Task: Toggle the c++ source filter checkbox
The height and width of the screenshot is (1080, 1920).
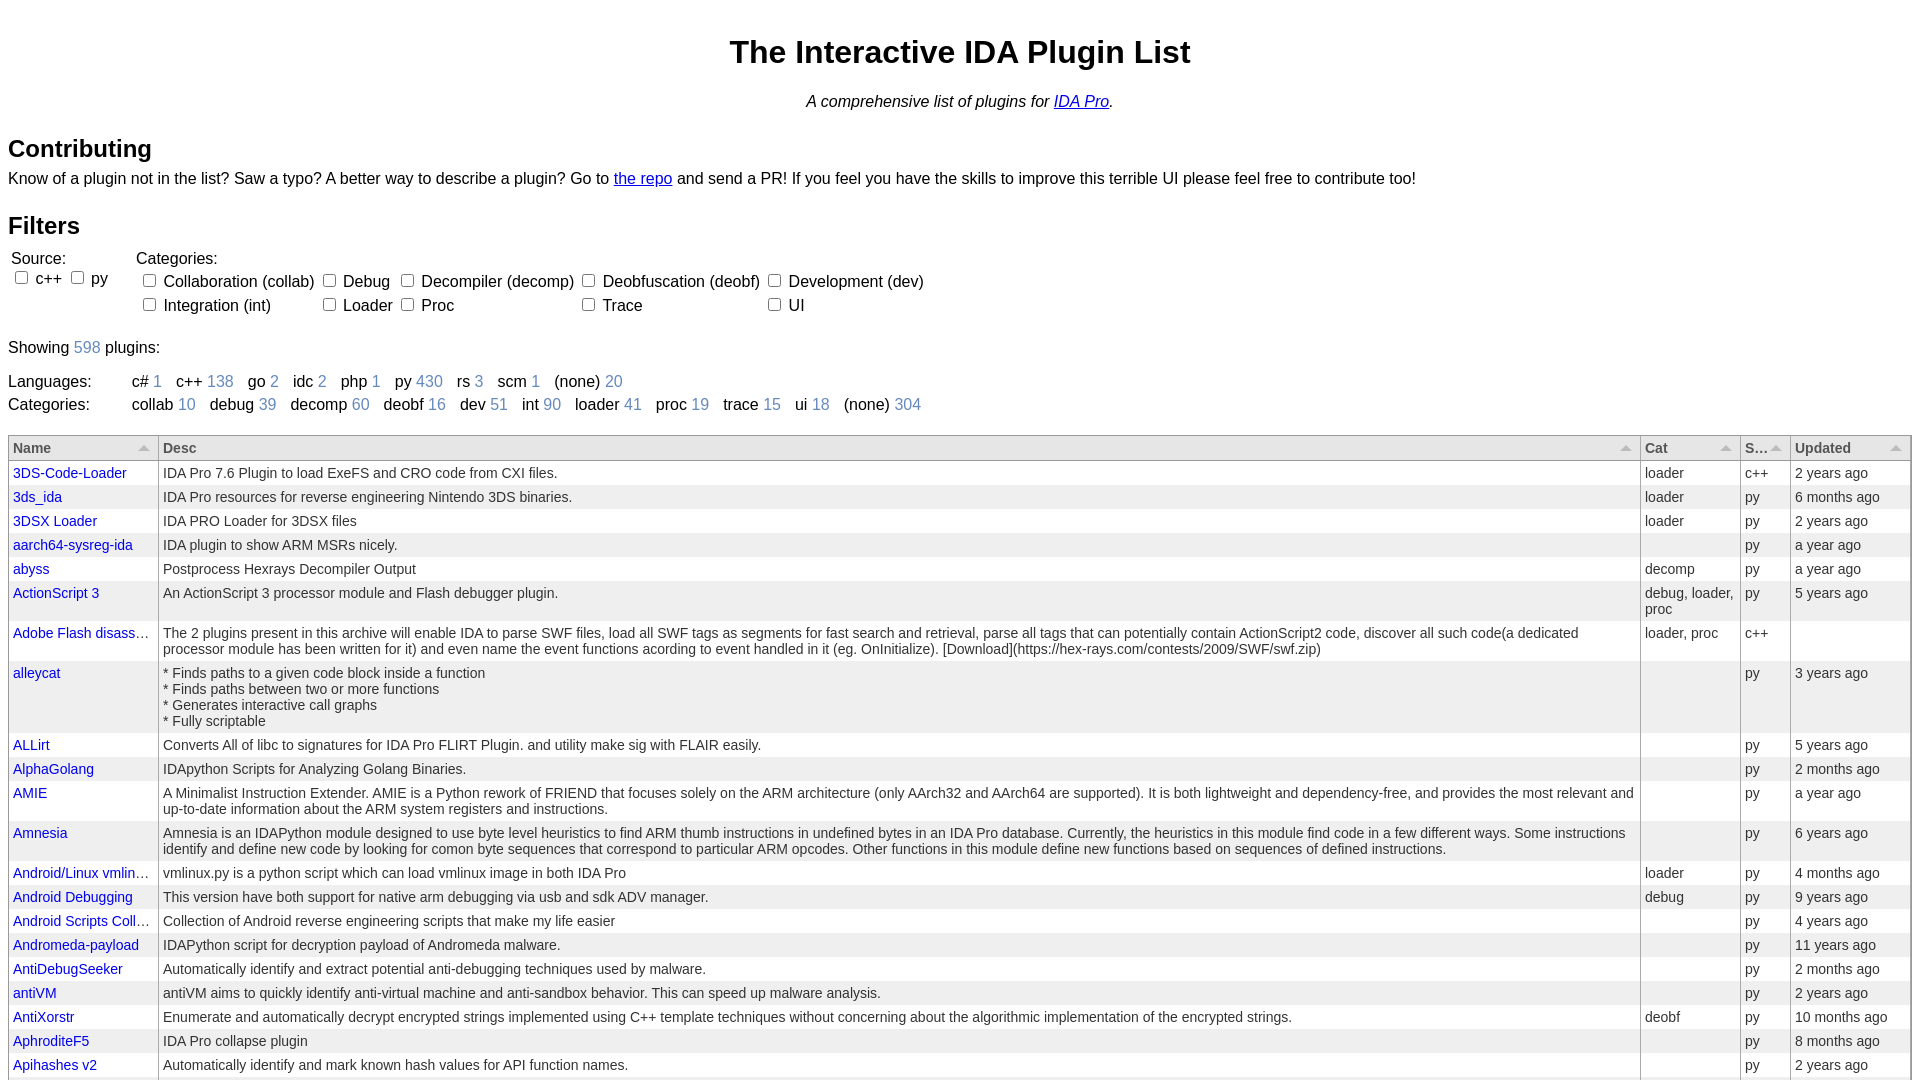Action: coord(21,277)
